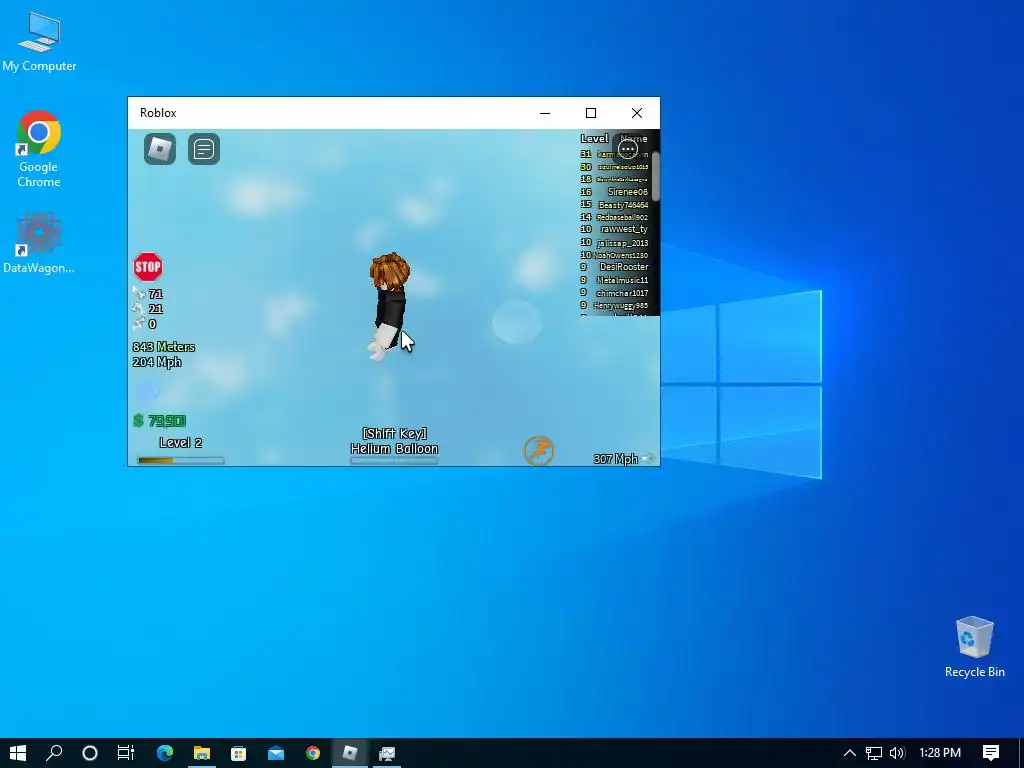Select player chimchar1017 in the leaderboard

click(622, 293)
